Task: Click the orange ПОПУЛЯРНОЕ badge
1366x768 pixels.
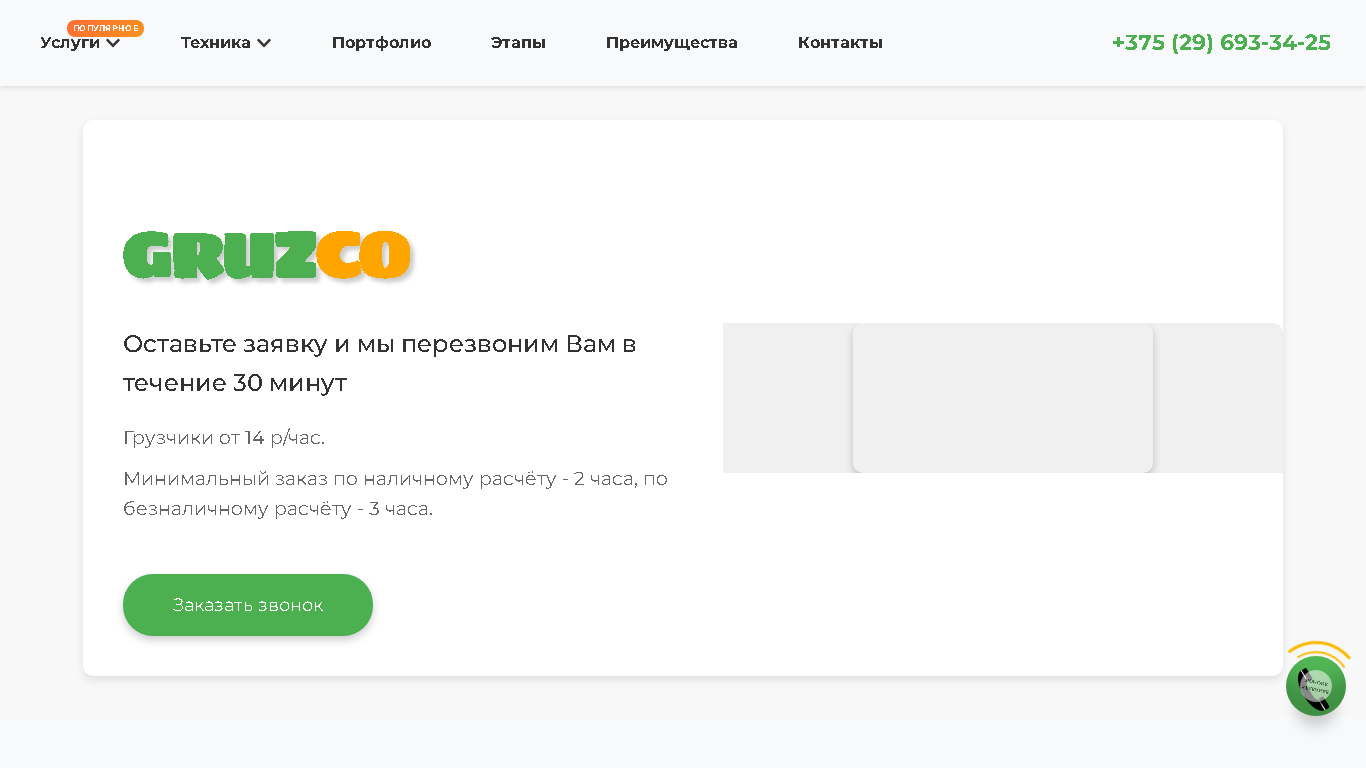Action: (x=106, y=28)
